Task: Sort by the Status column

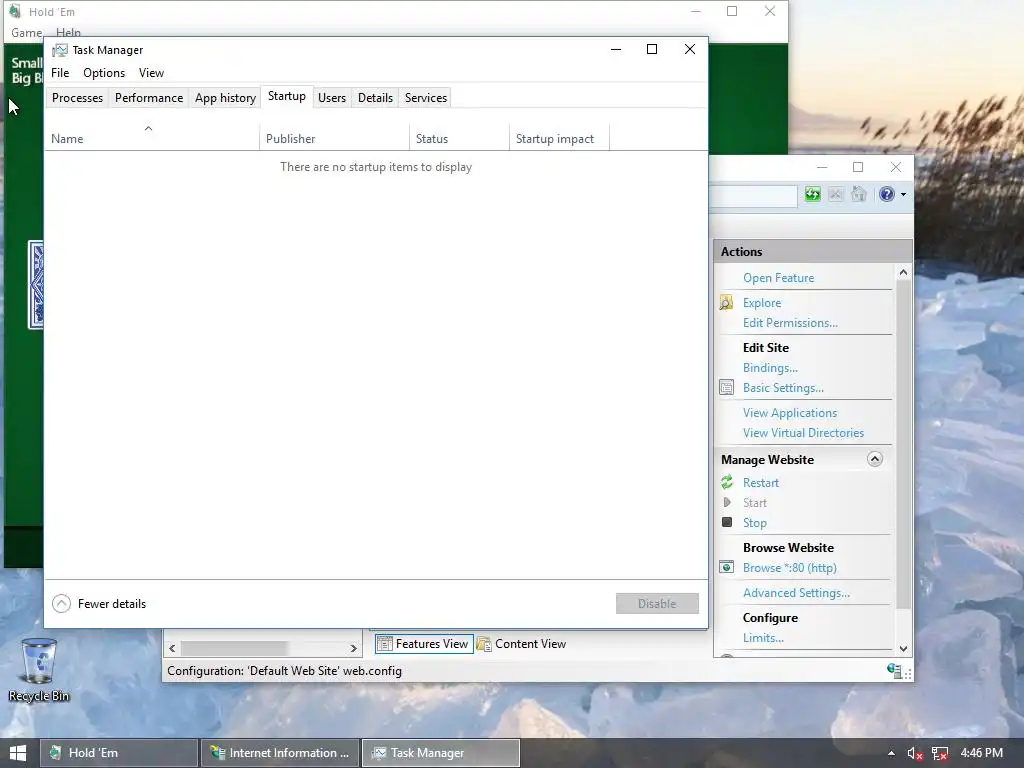Action: tap(459, 138)
